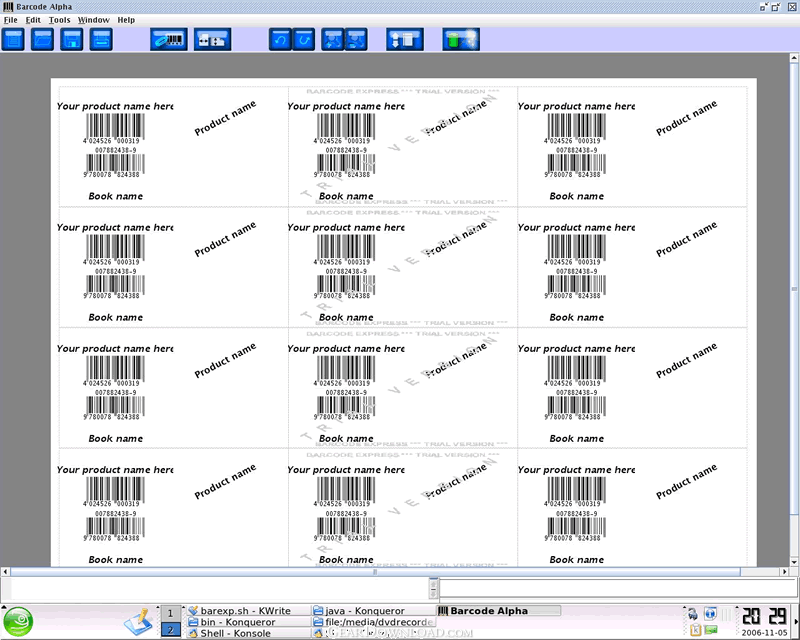Click the Save floppy disk icon
The width and height of the screenshot is (800, 640).
click(x=71, y=39)
